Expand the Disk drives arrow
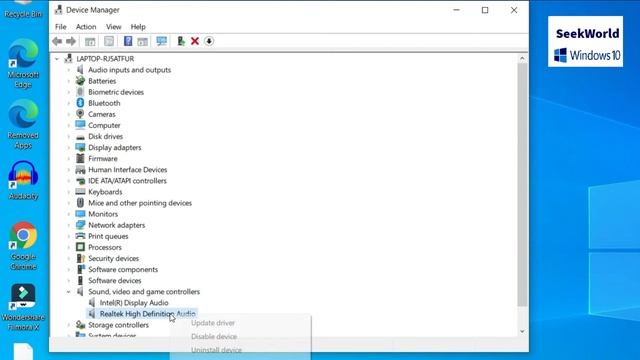640x360 pixels. click(69, 136)
